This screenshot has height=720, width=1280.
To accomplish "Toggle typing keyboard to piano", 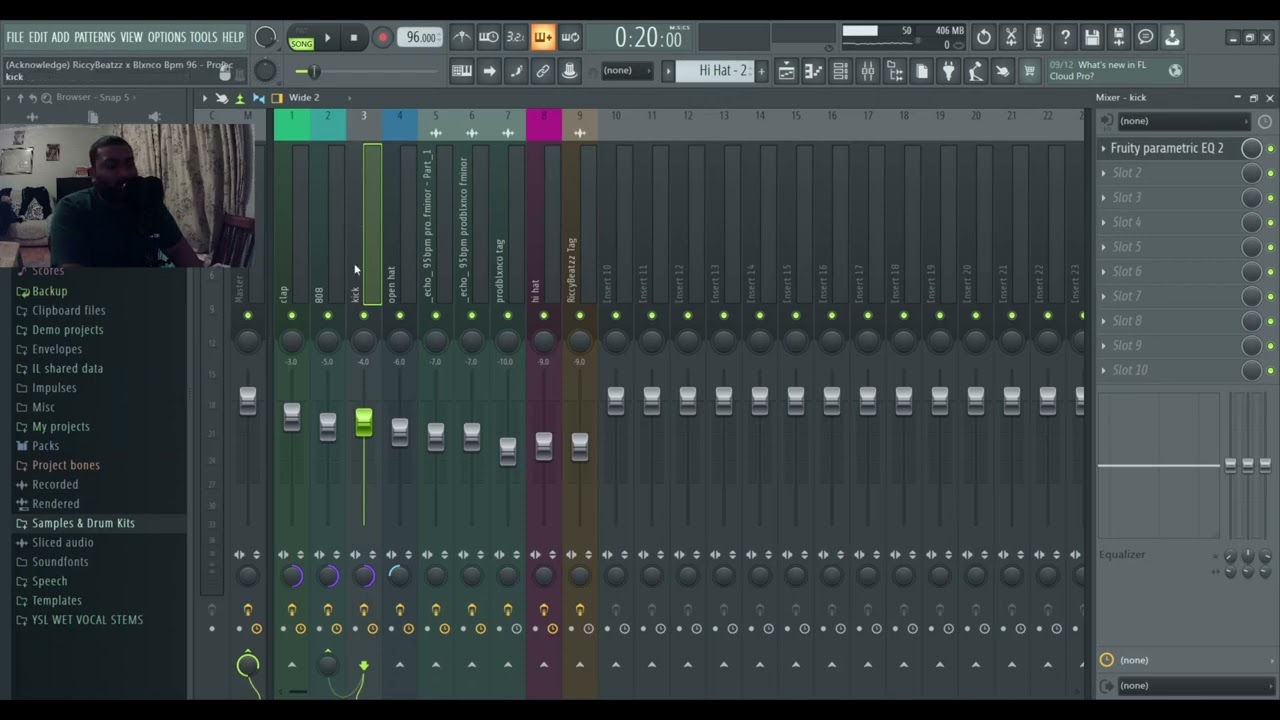I will 462,71.
